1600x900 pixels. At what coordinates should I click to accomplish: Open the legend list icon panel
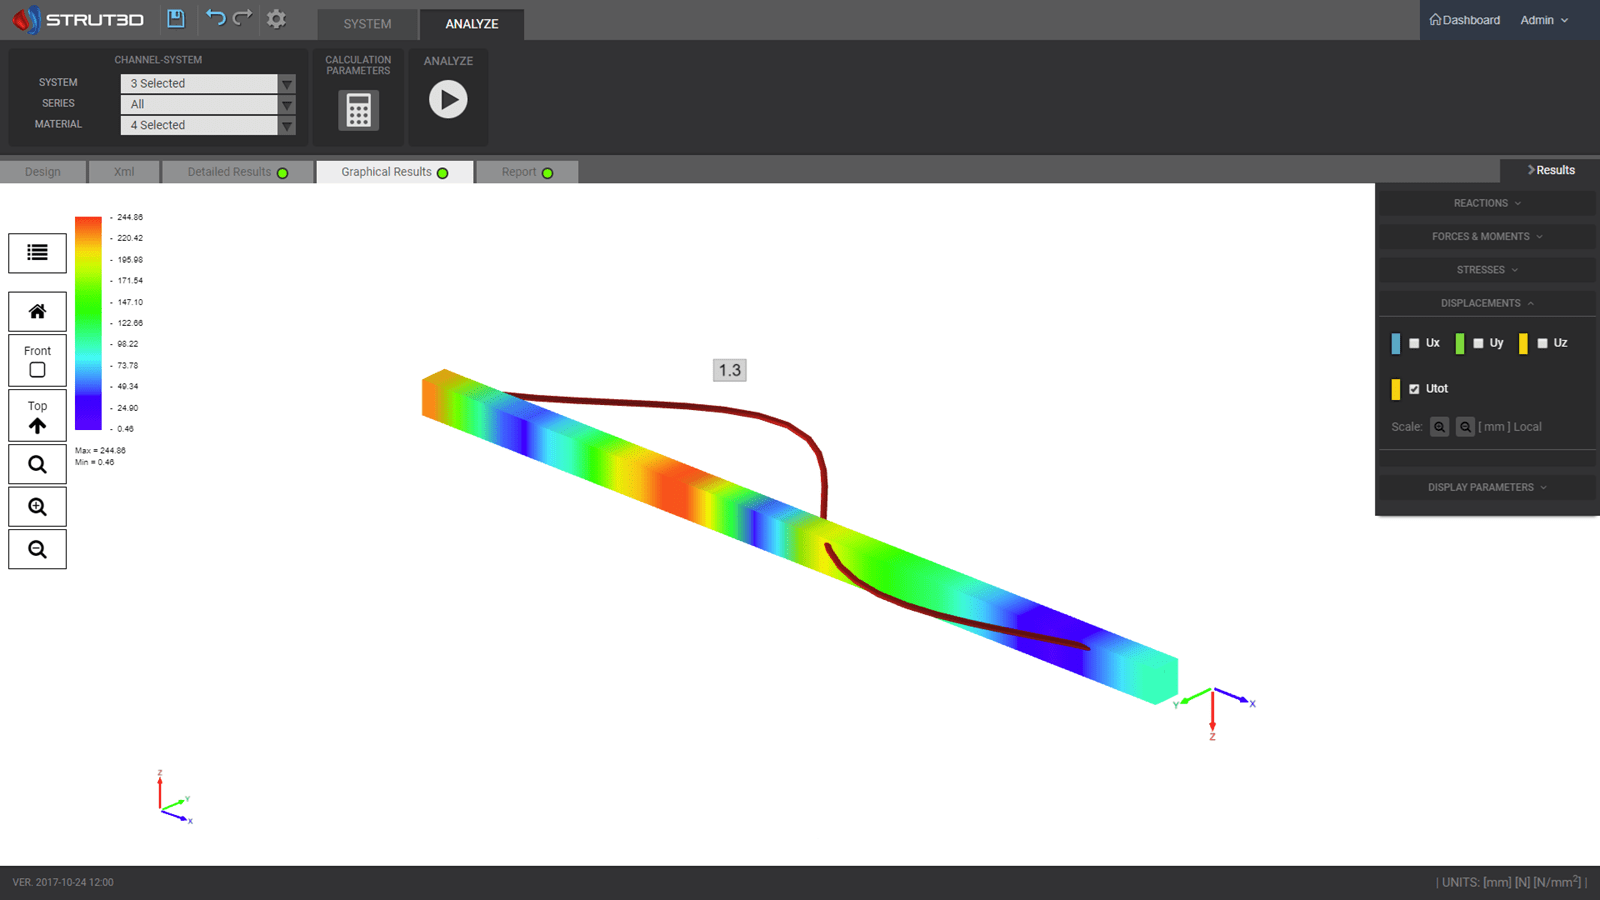click(x=37, y=252)
